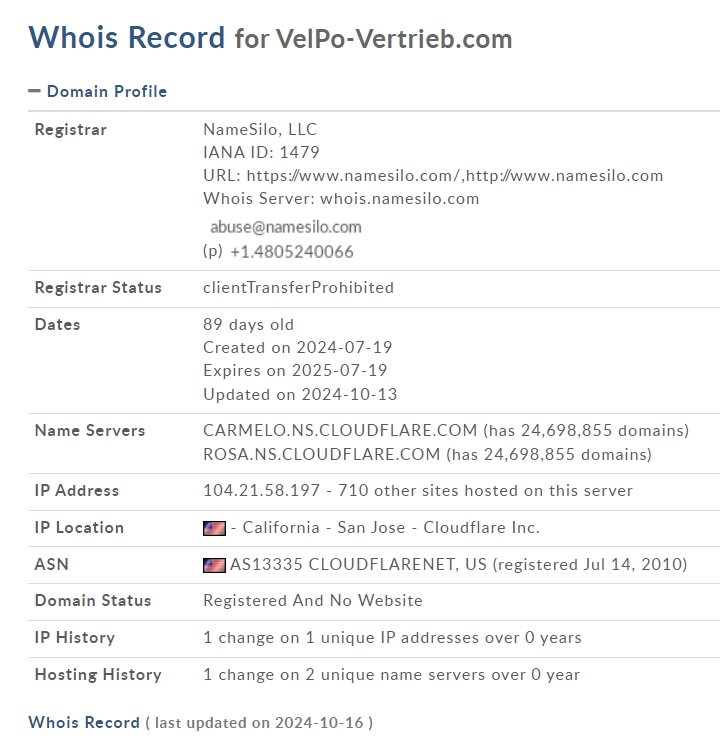The width and height of the screenshot is (720, 737).
Task: Click the US flag beside AS13335
Action: pyautogui.click(x=214, y=565)
